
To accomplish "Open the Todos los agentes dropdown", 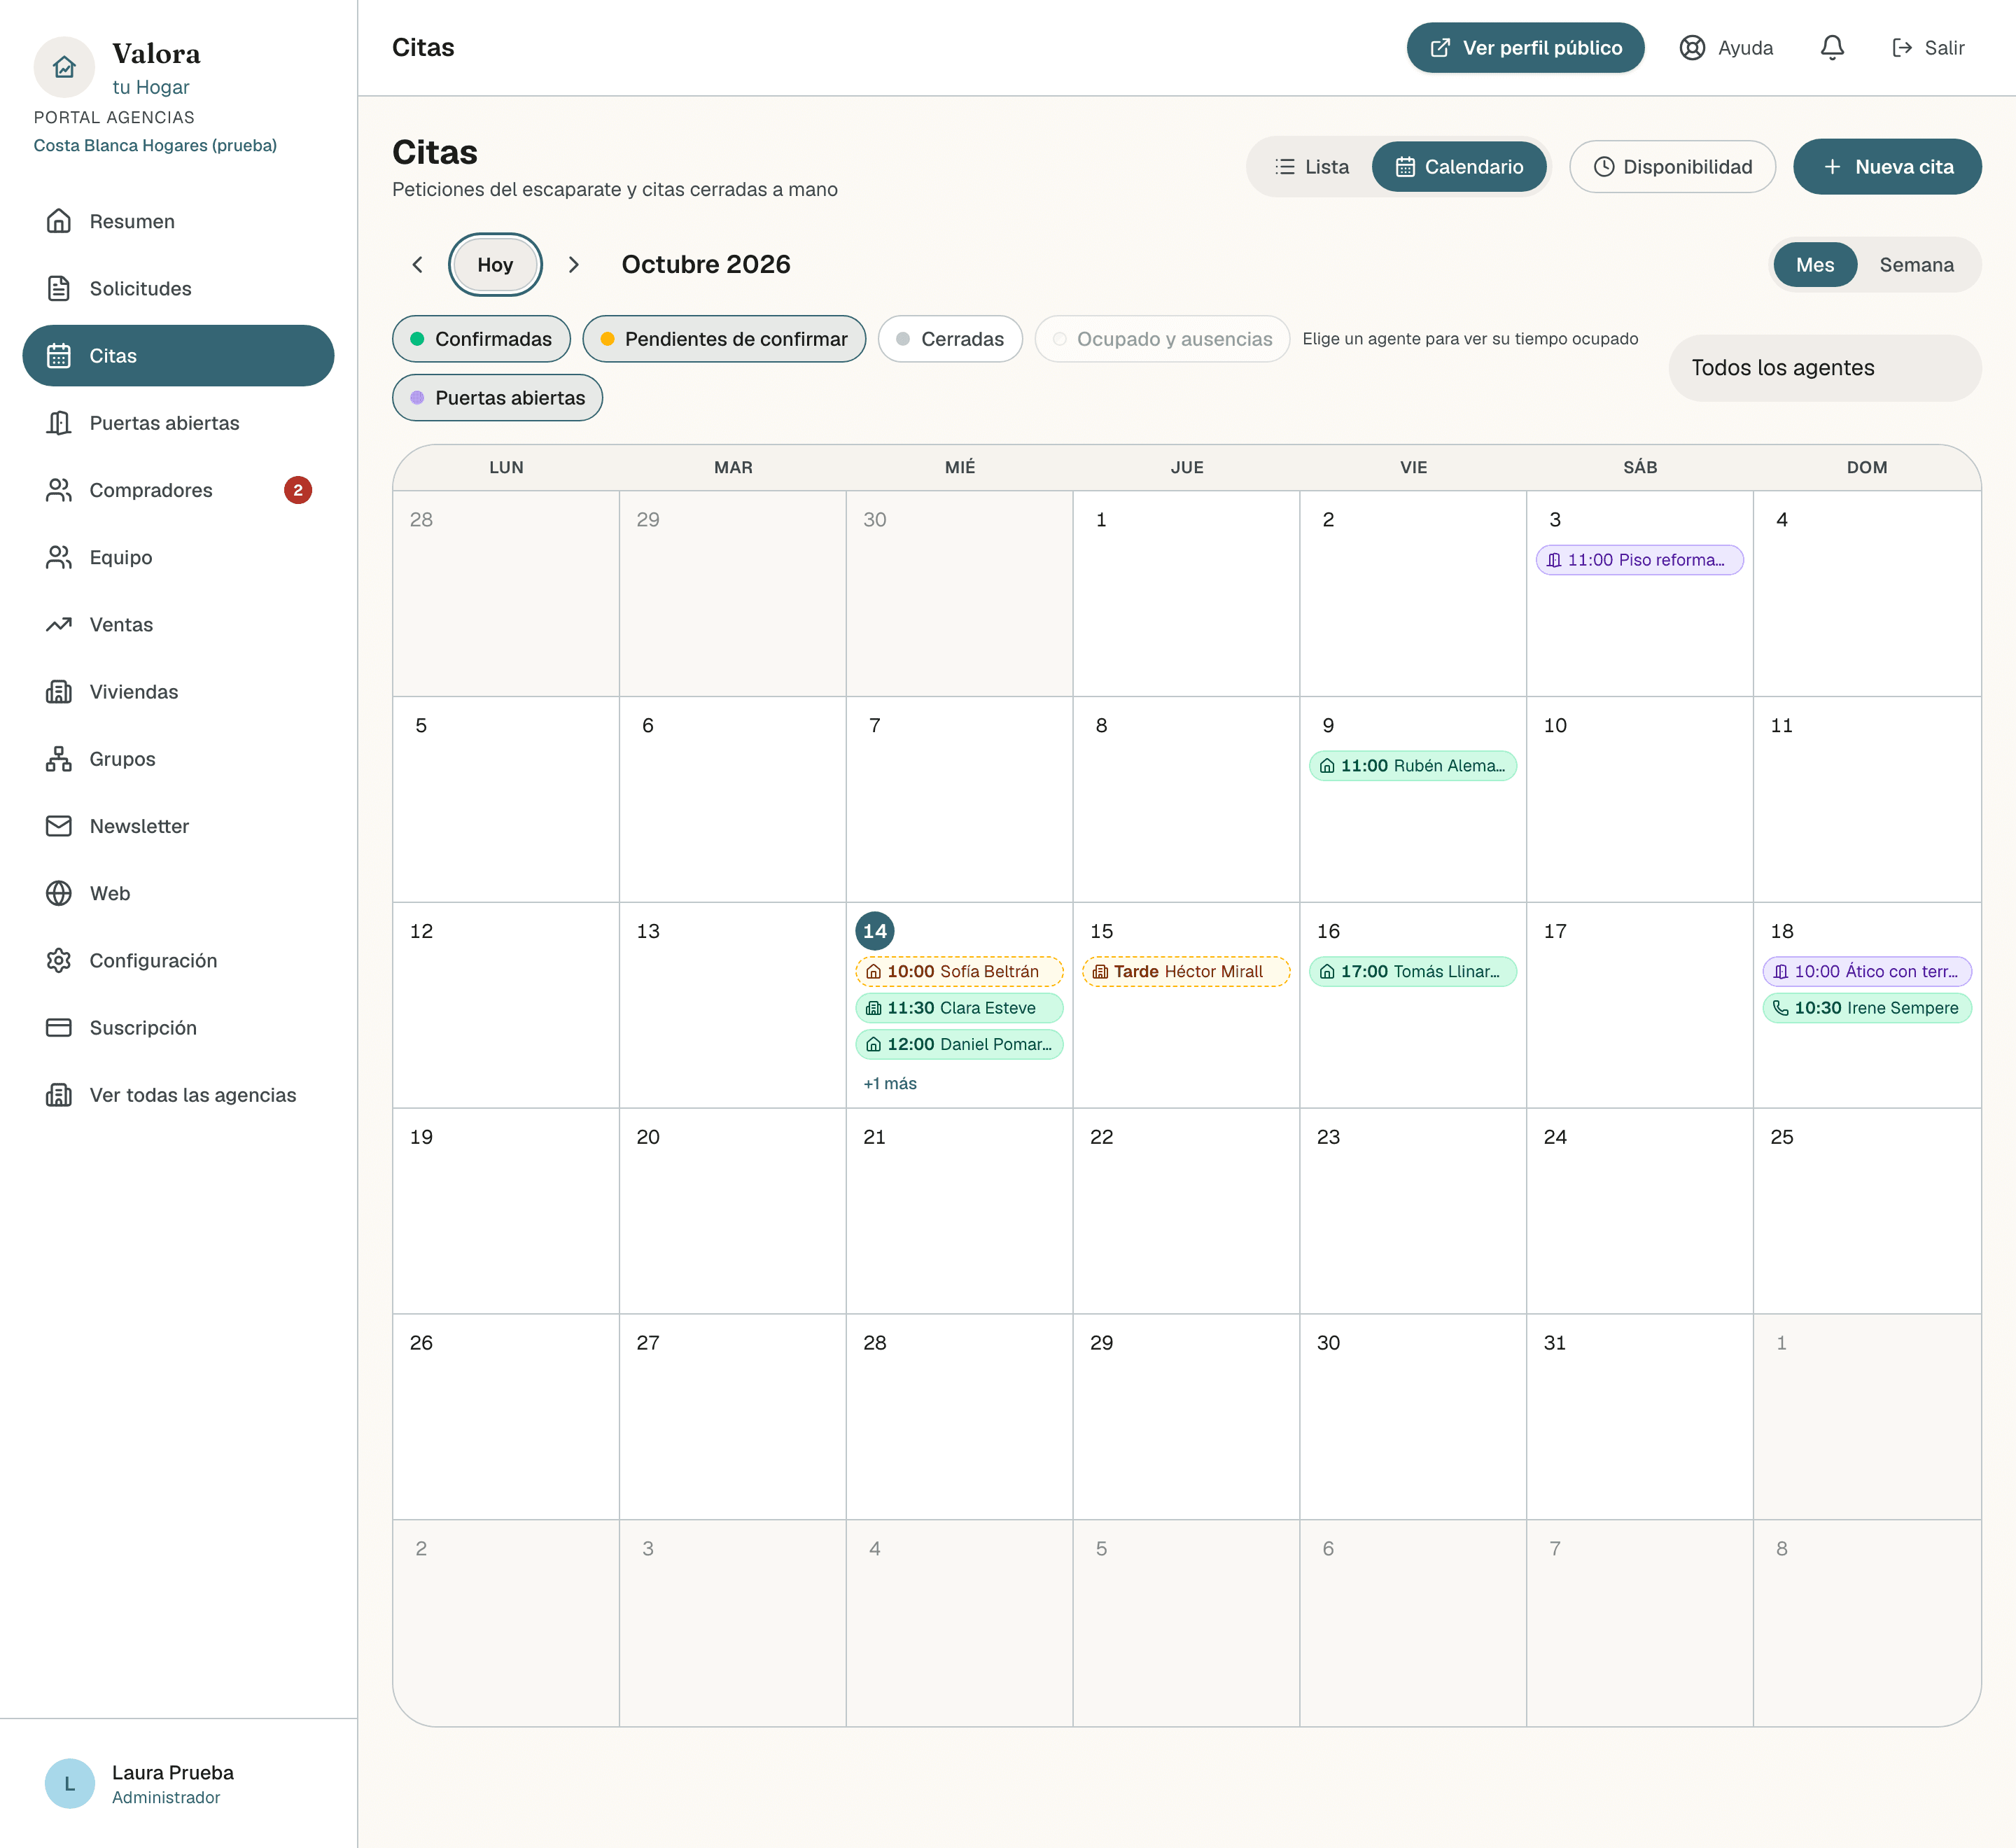I will point(1825,368).
